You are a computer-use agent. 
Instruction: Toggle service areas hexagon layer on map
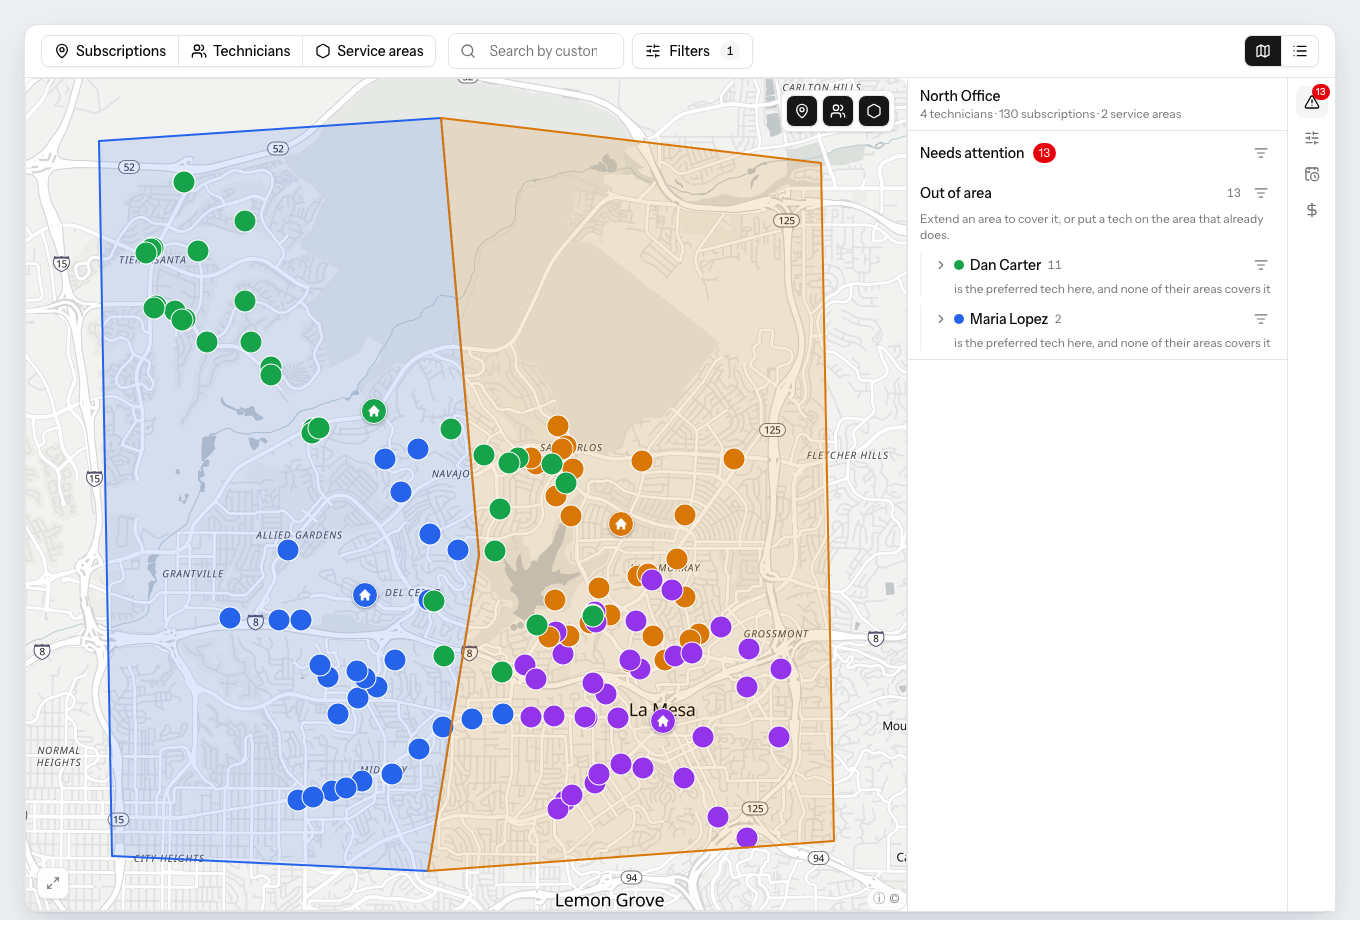click(874, 111)
